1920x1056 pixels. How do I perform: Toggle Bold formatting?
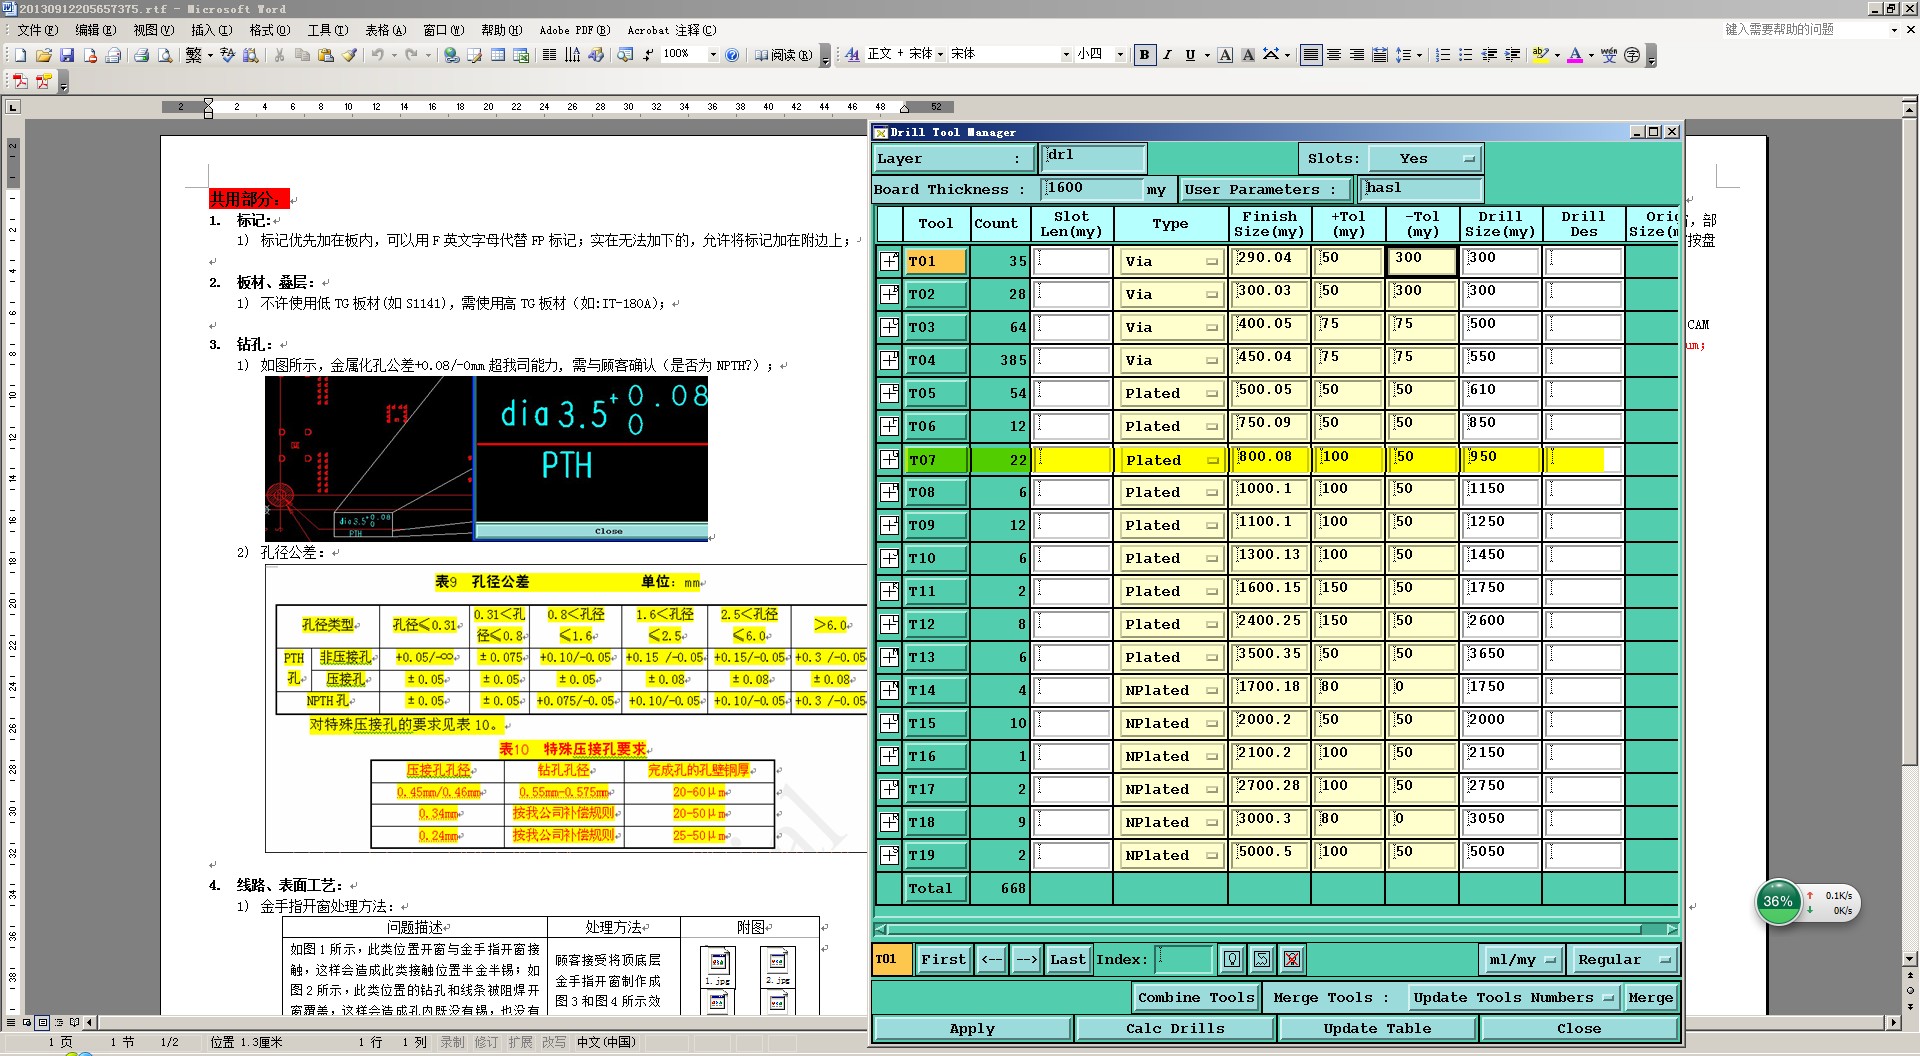(x=1144, y=55)
